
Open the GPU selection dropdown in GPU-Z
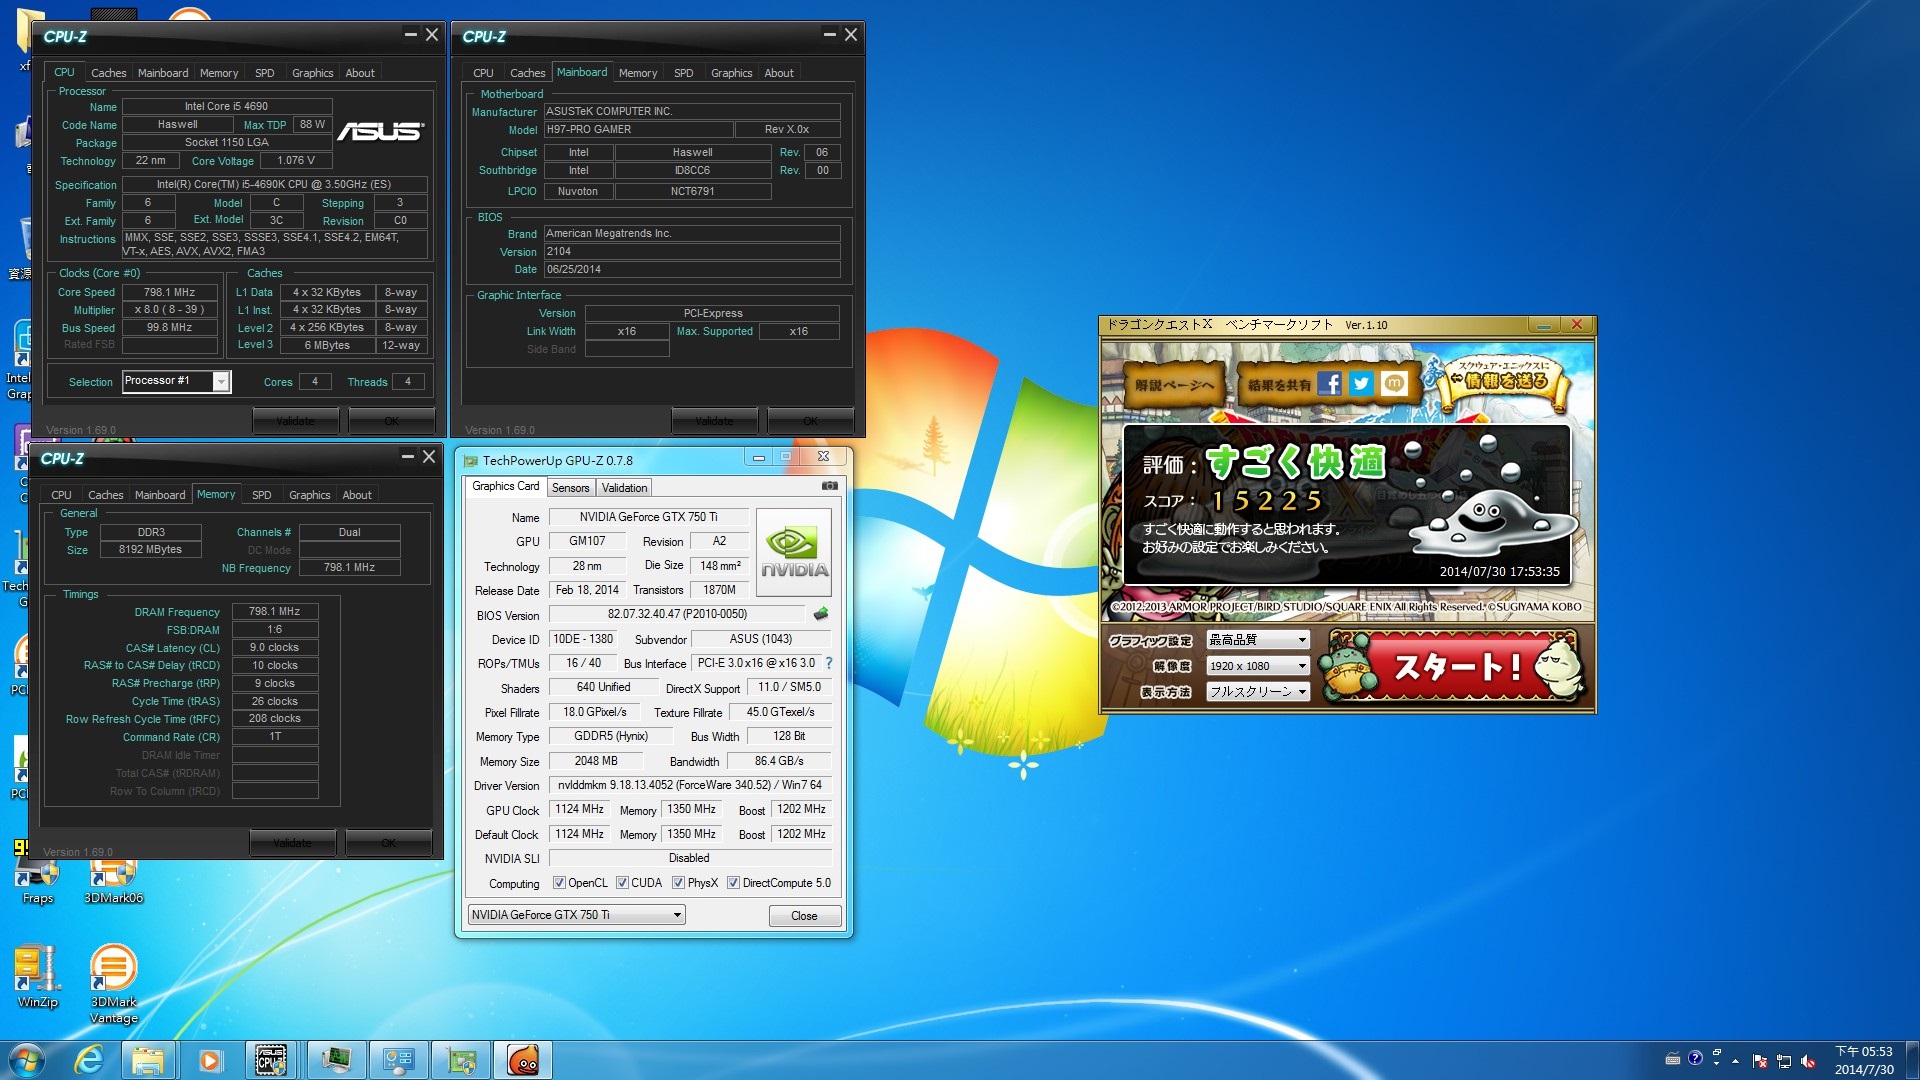point(676,914)
